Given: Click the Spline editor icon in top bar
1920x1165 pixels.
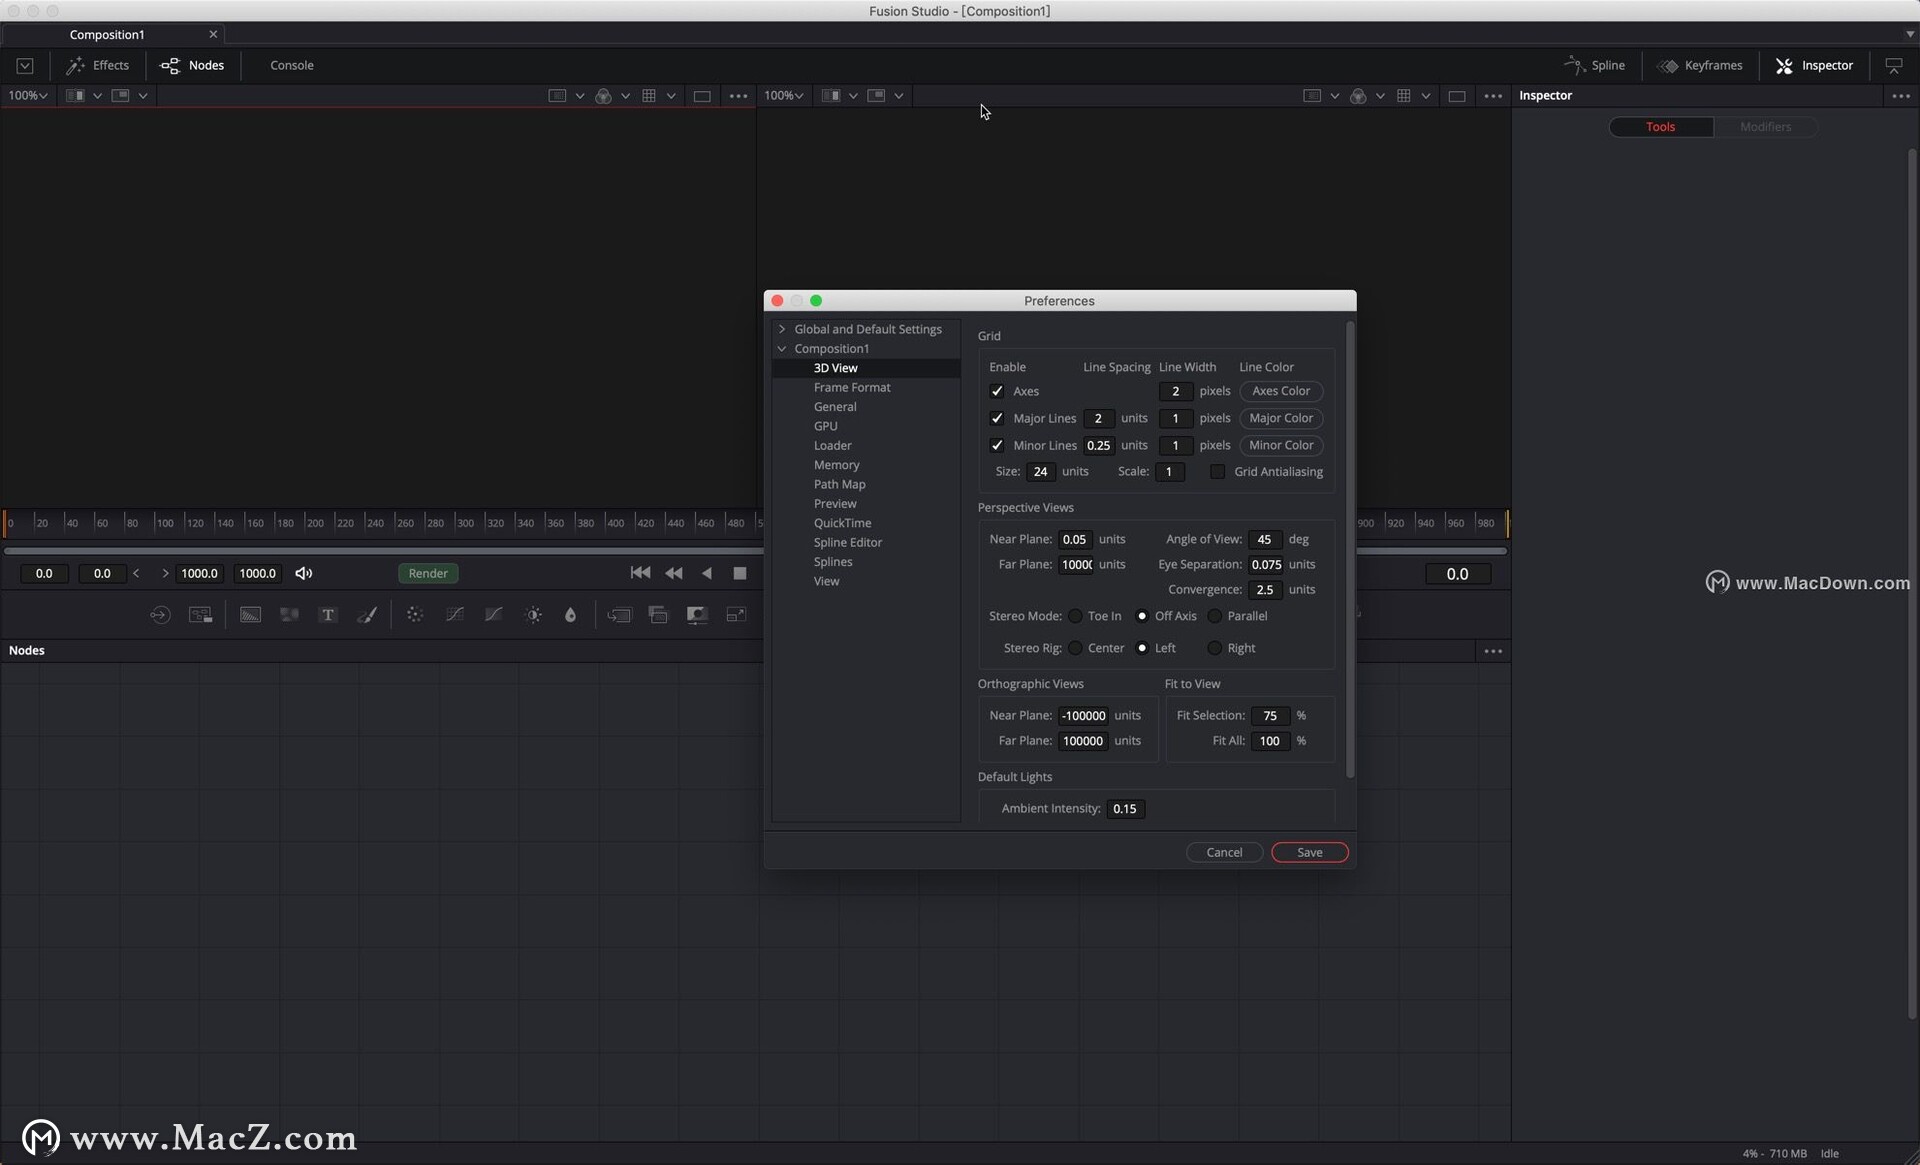Looking at the screenshot, I should point(1574,65).
